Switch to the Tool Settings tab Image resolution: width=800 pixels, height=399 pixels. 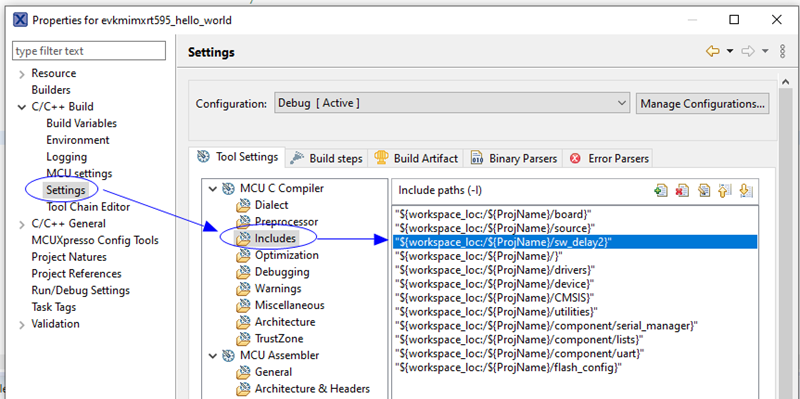(238, 157)
